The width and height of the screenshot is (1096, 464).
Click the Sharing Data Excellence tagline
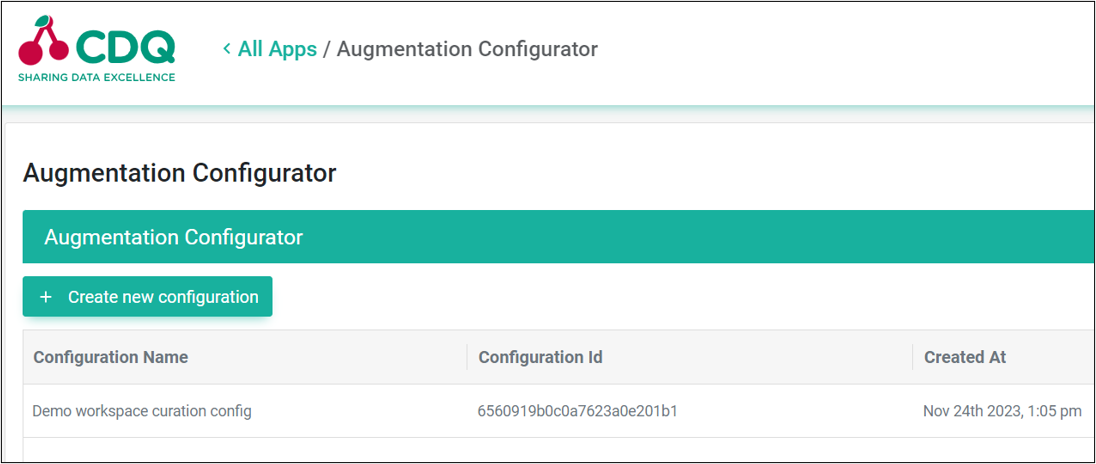click(96, 78)
